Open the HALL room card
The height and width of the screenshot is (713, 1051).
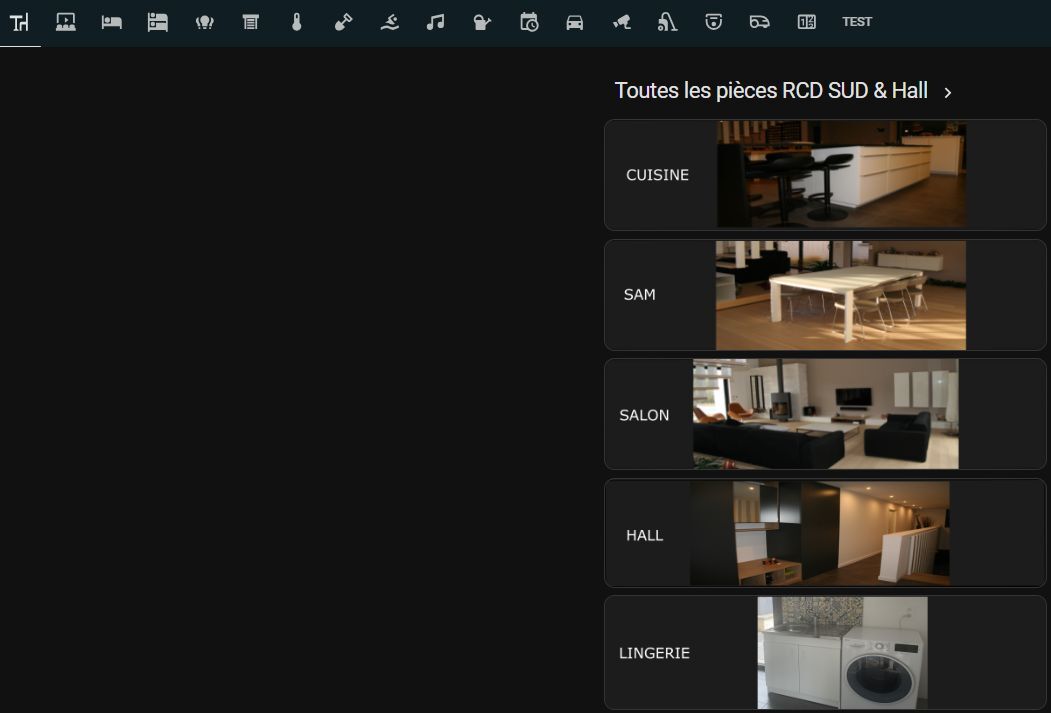(x=825, y=533)
